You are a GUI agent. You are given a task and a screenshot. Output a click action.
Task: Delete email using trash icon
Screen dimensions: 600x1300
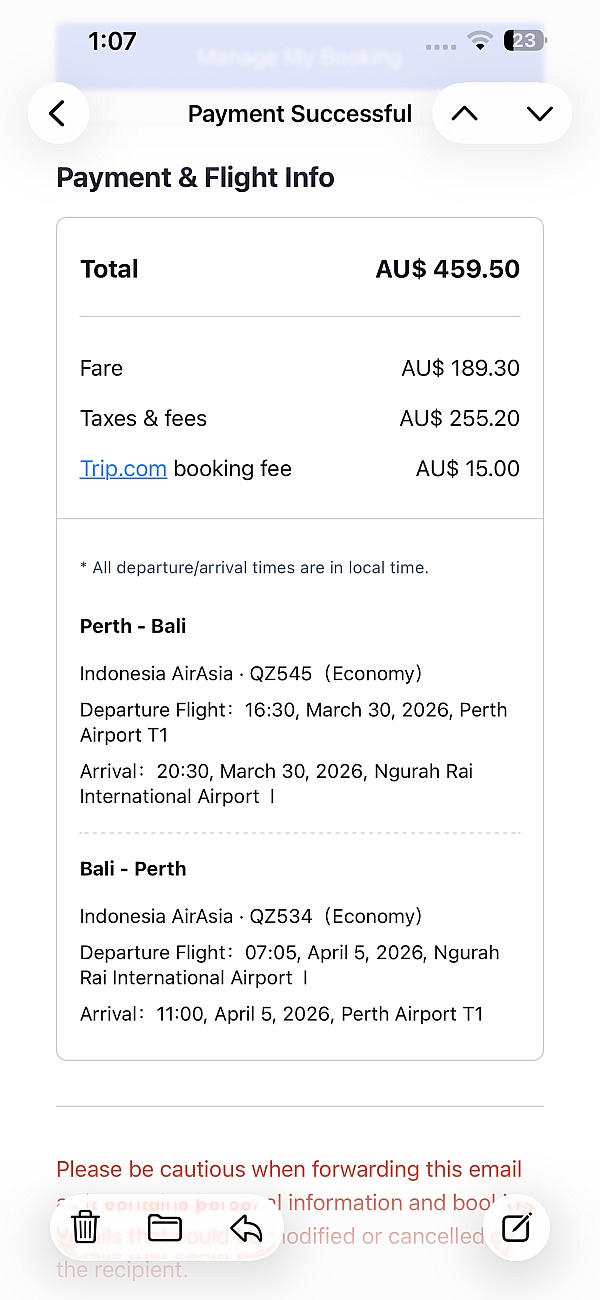tap(86, 1226)
